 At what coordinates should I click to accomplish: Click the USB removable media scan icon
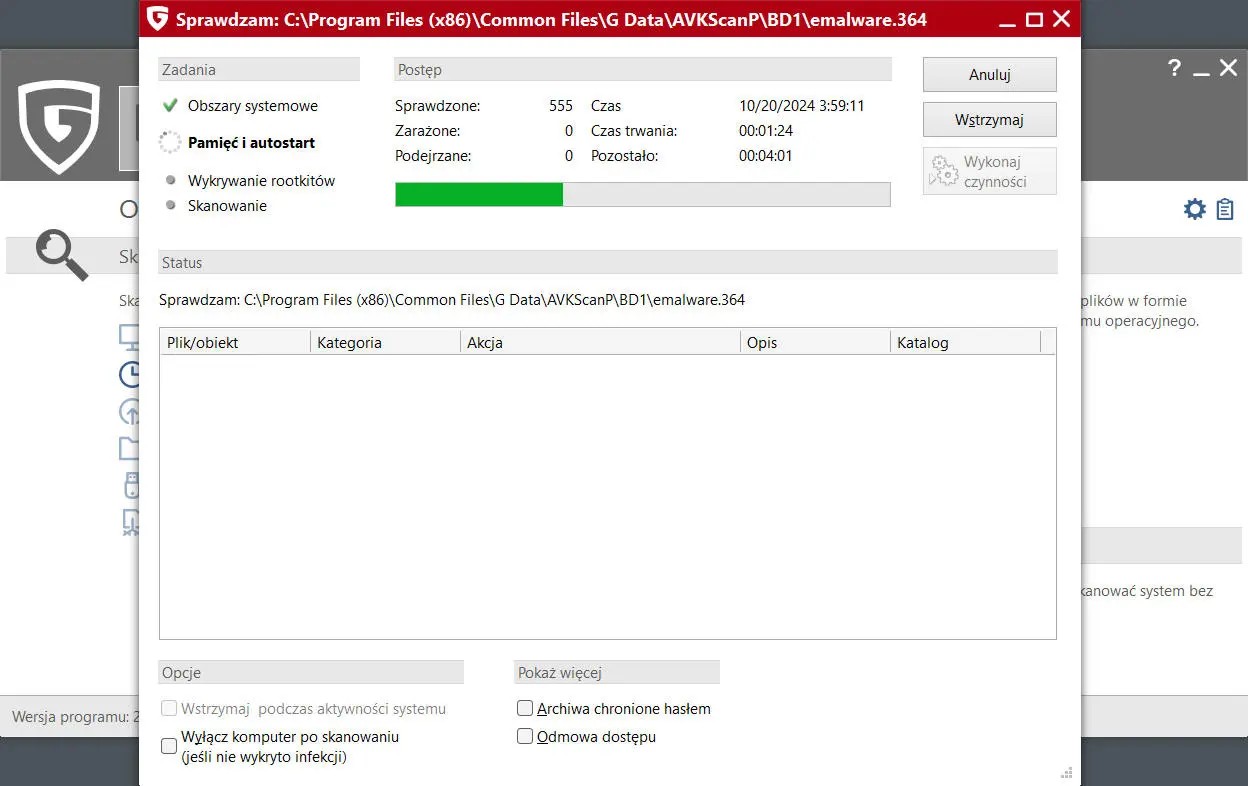tap(130, 485)
